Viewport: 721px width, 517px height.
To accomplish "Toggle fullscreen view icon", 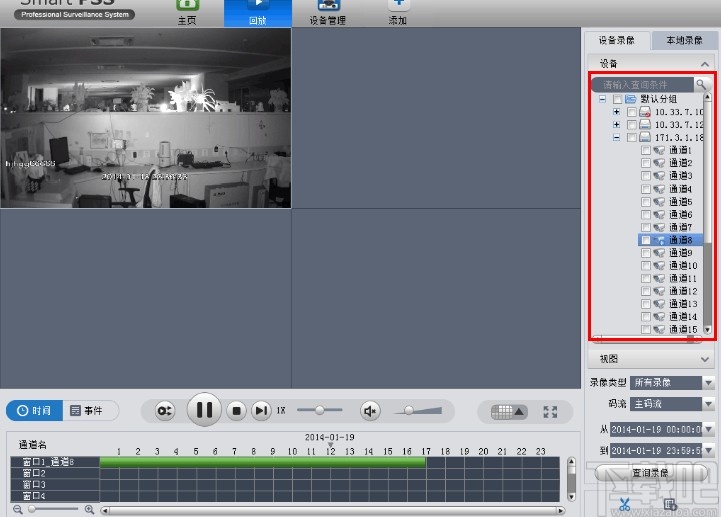I will [x=550, y=412].
